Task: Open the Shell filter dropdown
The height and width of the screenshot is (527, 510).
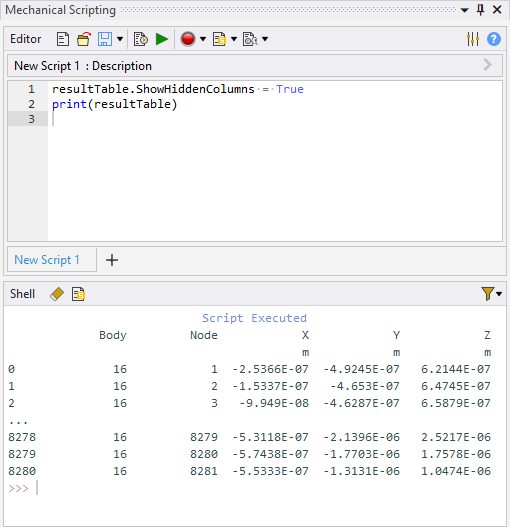Action: point(491,294)
